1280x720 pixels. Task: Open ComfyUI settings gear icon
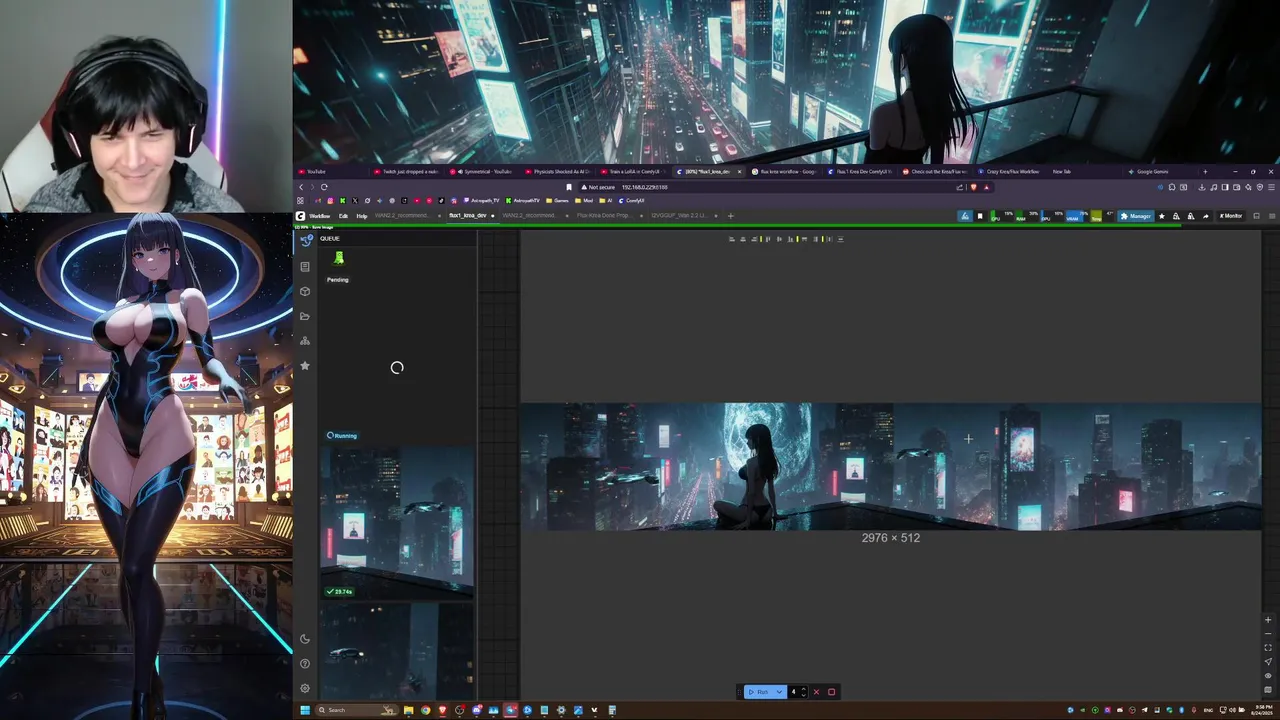pyautogui.click(x=305, y=688)
